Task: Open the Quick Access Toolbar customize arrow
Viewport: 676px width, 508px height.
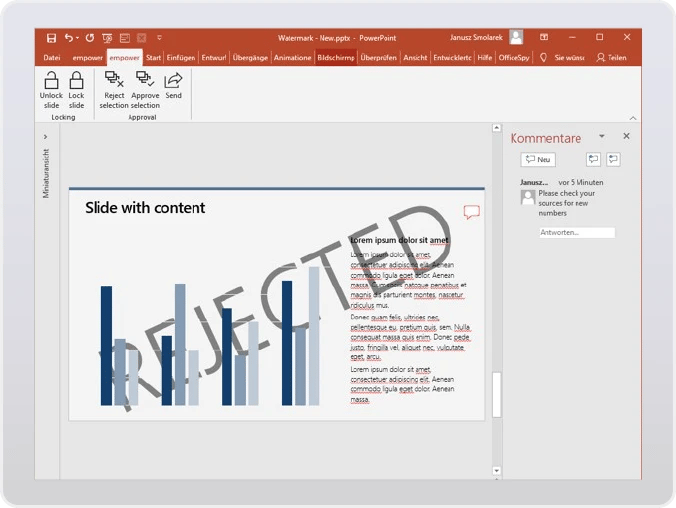Action: (160, 38)
